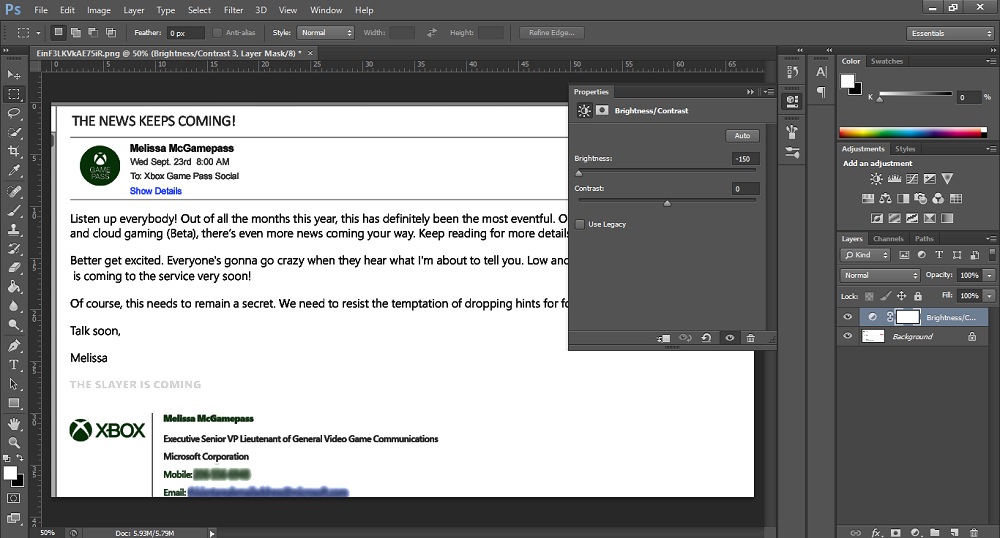Select the Quick Selection tool
Screen dimensions: 1000x538
[x=14, y=133]
